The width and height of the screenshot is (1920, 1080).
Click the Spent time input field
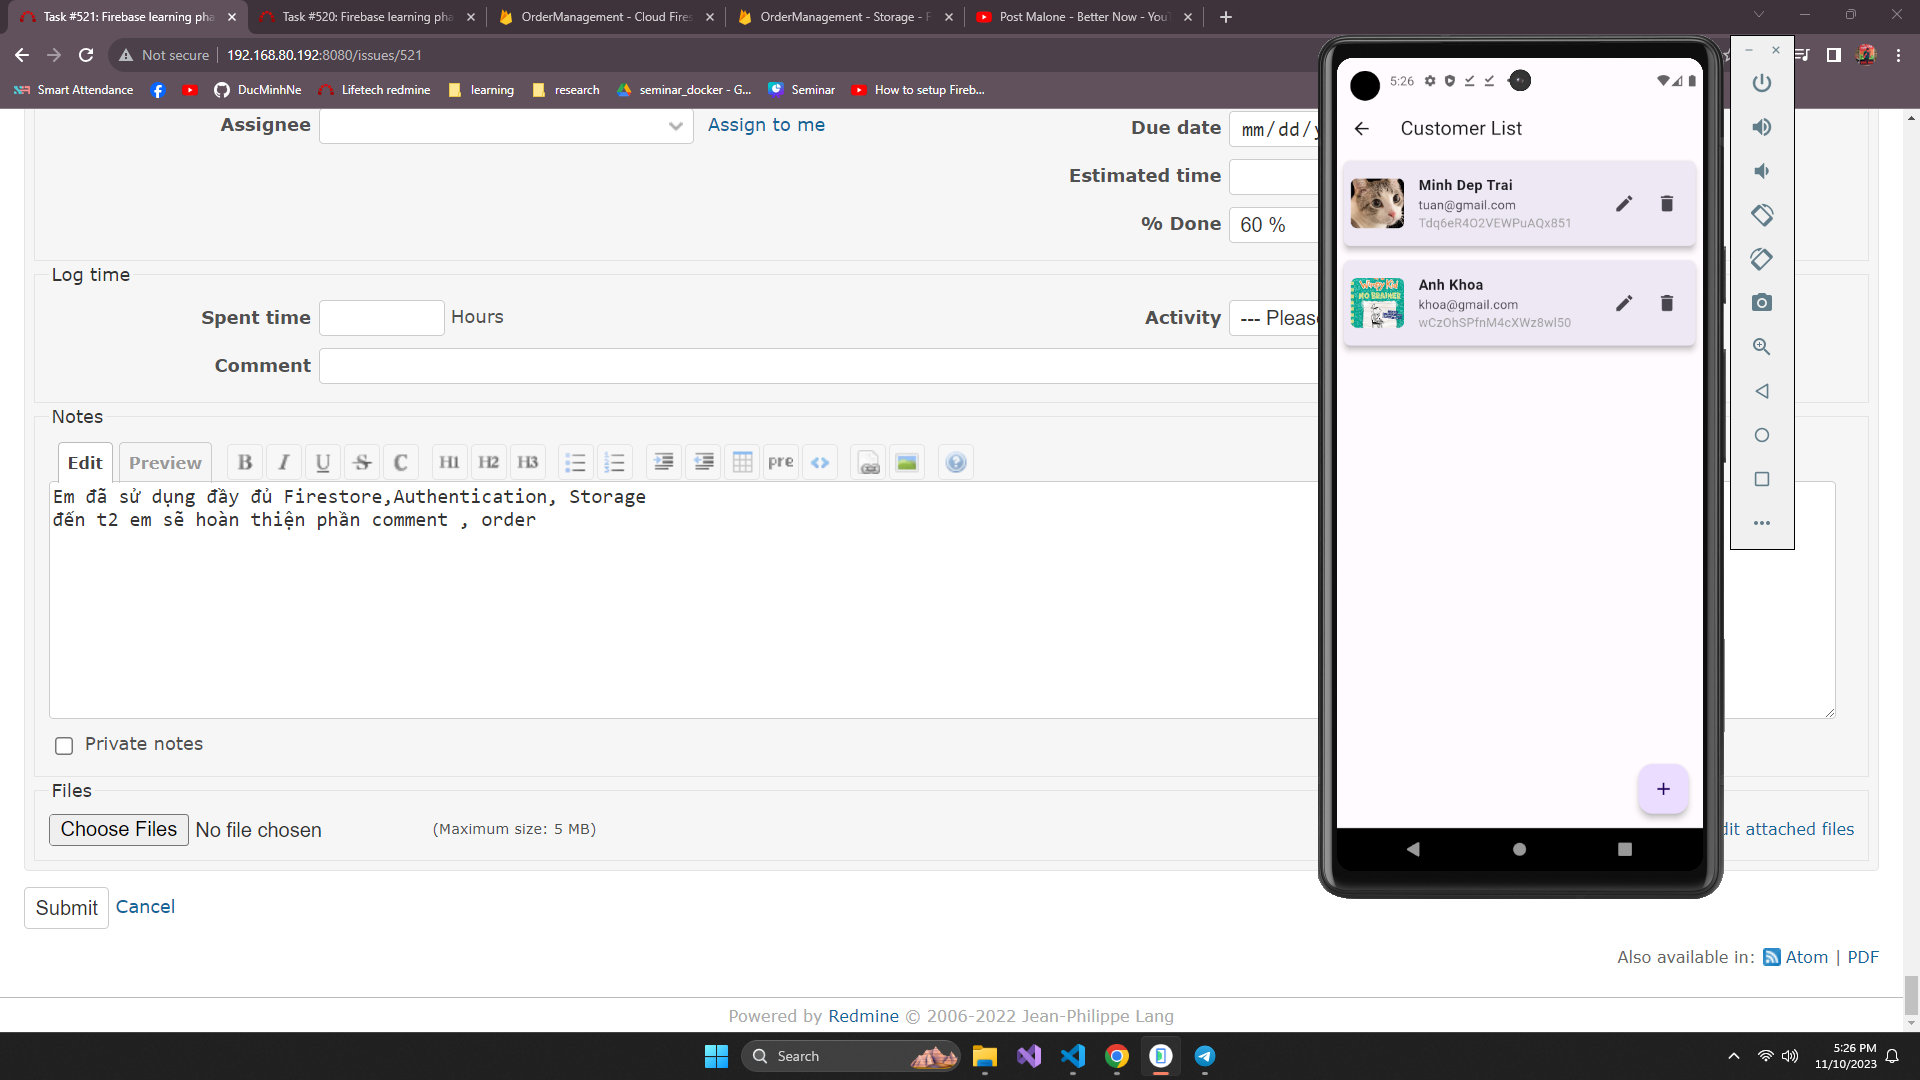click(x=381, y=318)
